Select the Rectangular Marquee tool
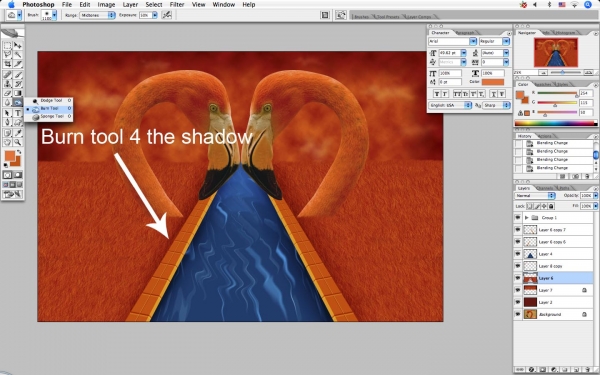The width and height of the screenshot is (600, 375). [x=7, y=45]
